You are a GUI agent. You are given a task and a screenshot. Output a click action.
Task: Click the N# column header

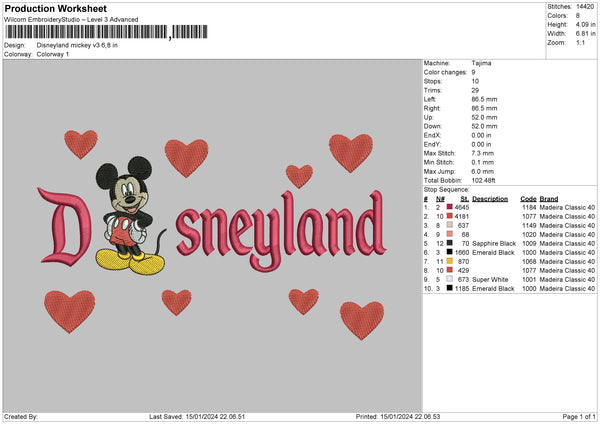tap(440, 199)
